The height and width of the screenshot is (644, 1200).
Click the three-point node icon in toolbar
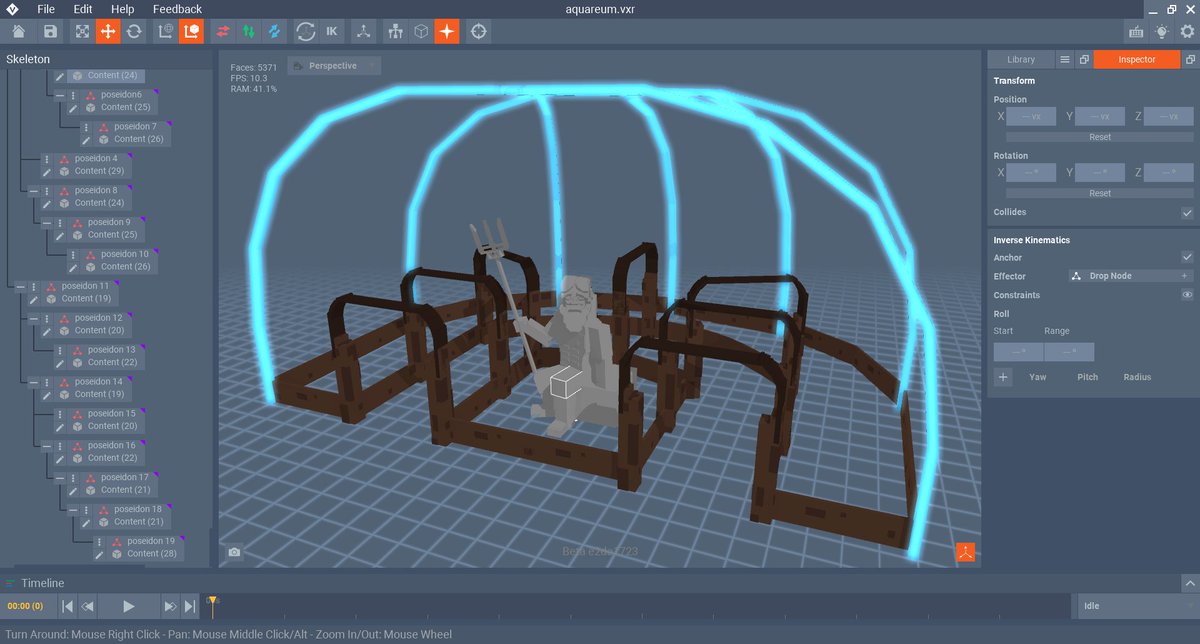pyautogui.click(x=364, y=32)
